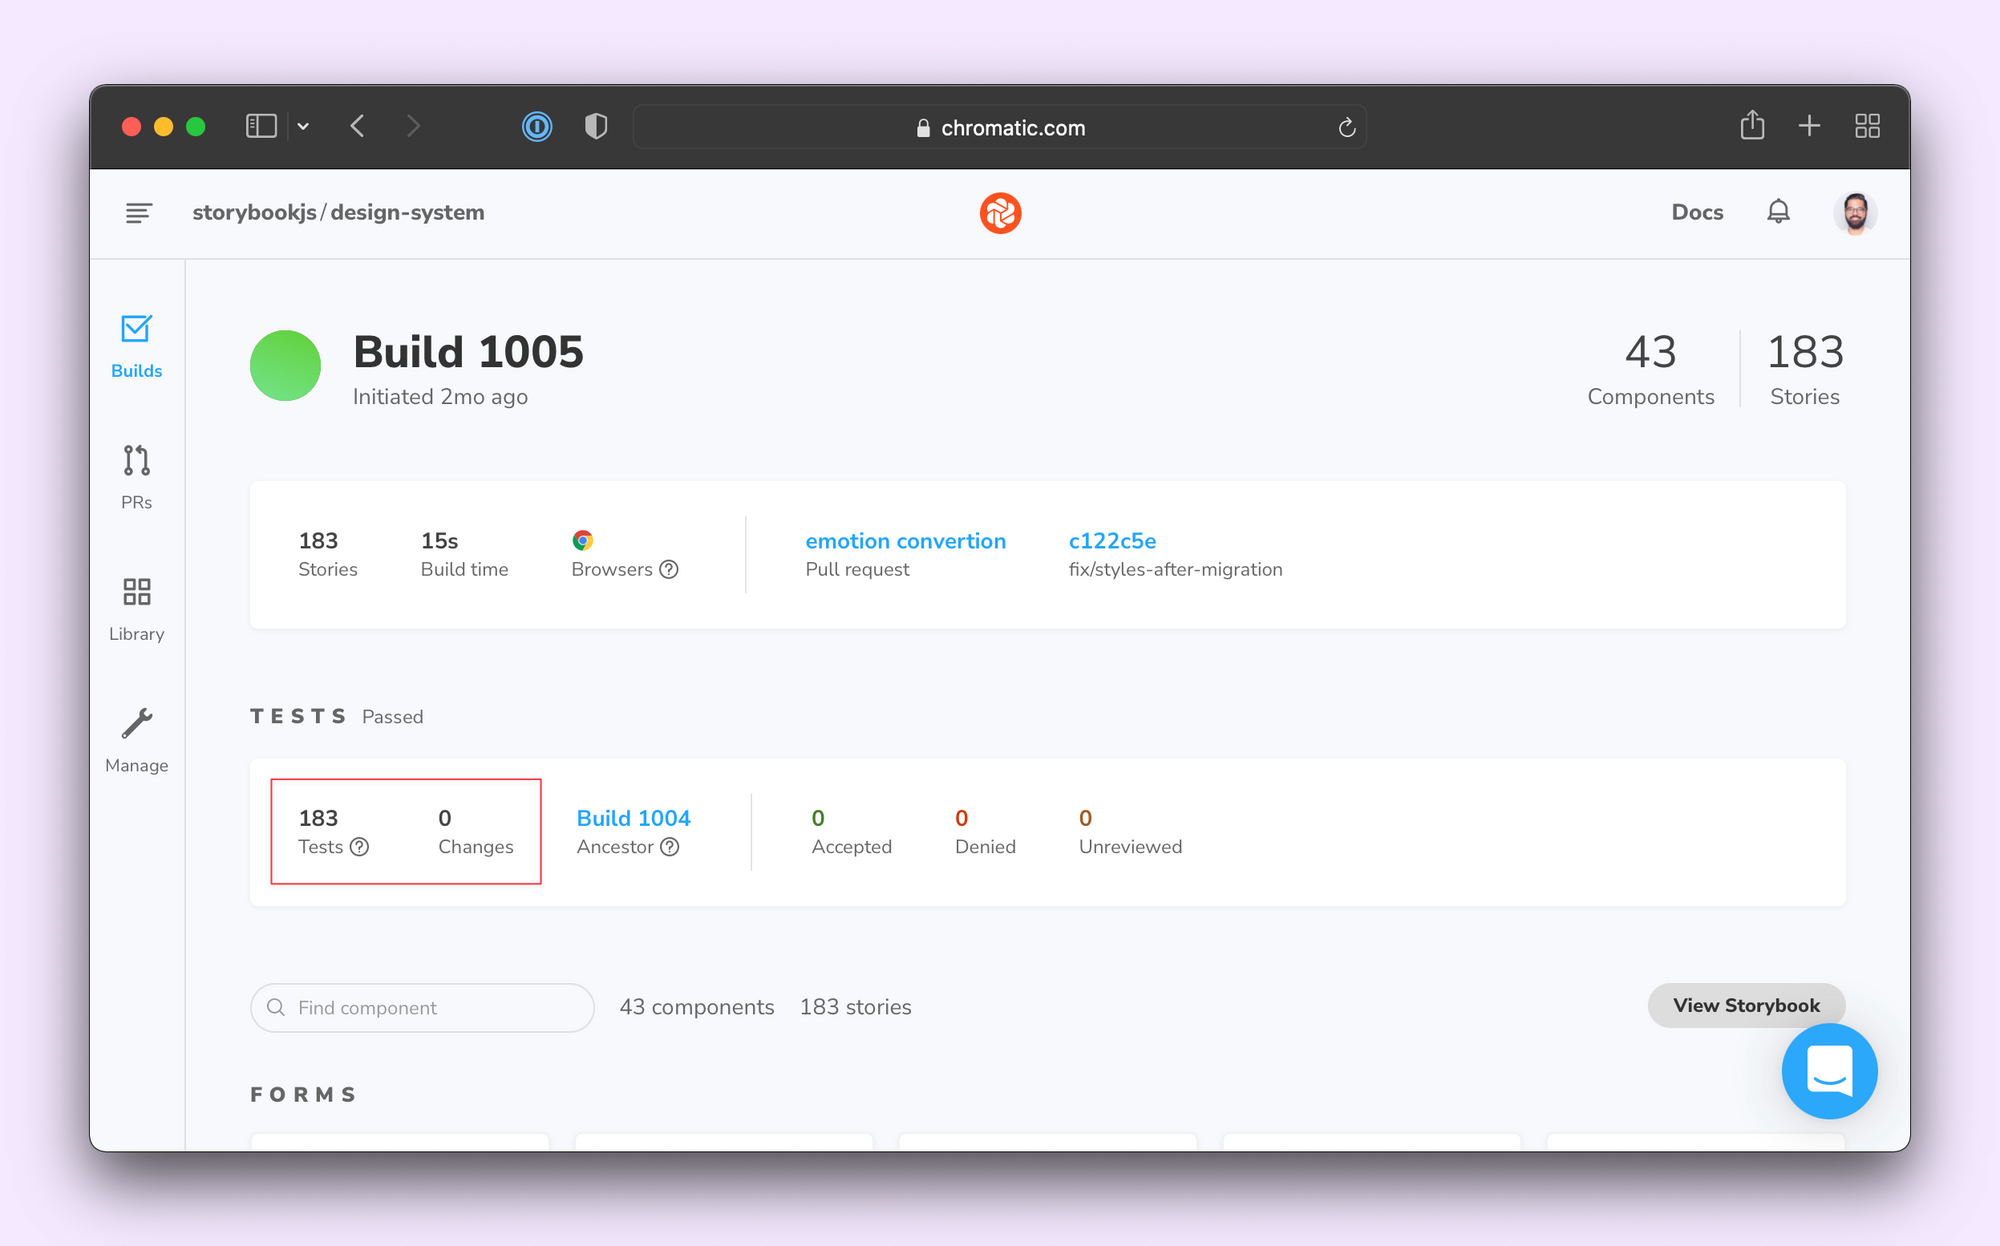Open the user avatar menu
This screenshot has width=2000, height=1246.
pyautogui.click(x=1854, y=212)
